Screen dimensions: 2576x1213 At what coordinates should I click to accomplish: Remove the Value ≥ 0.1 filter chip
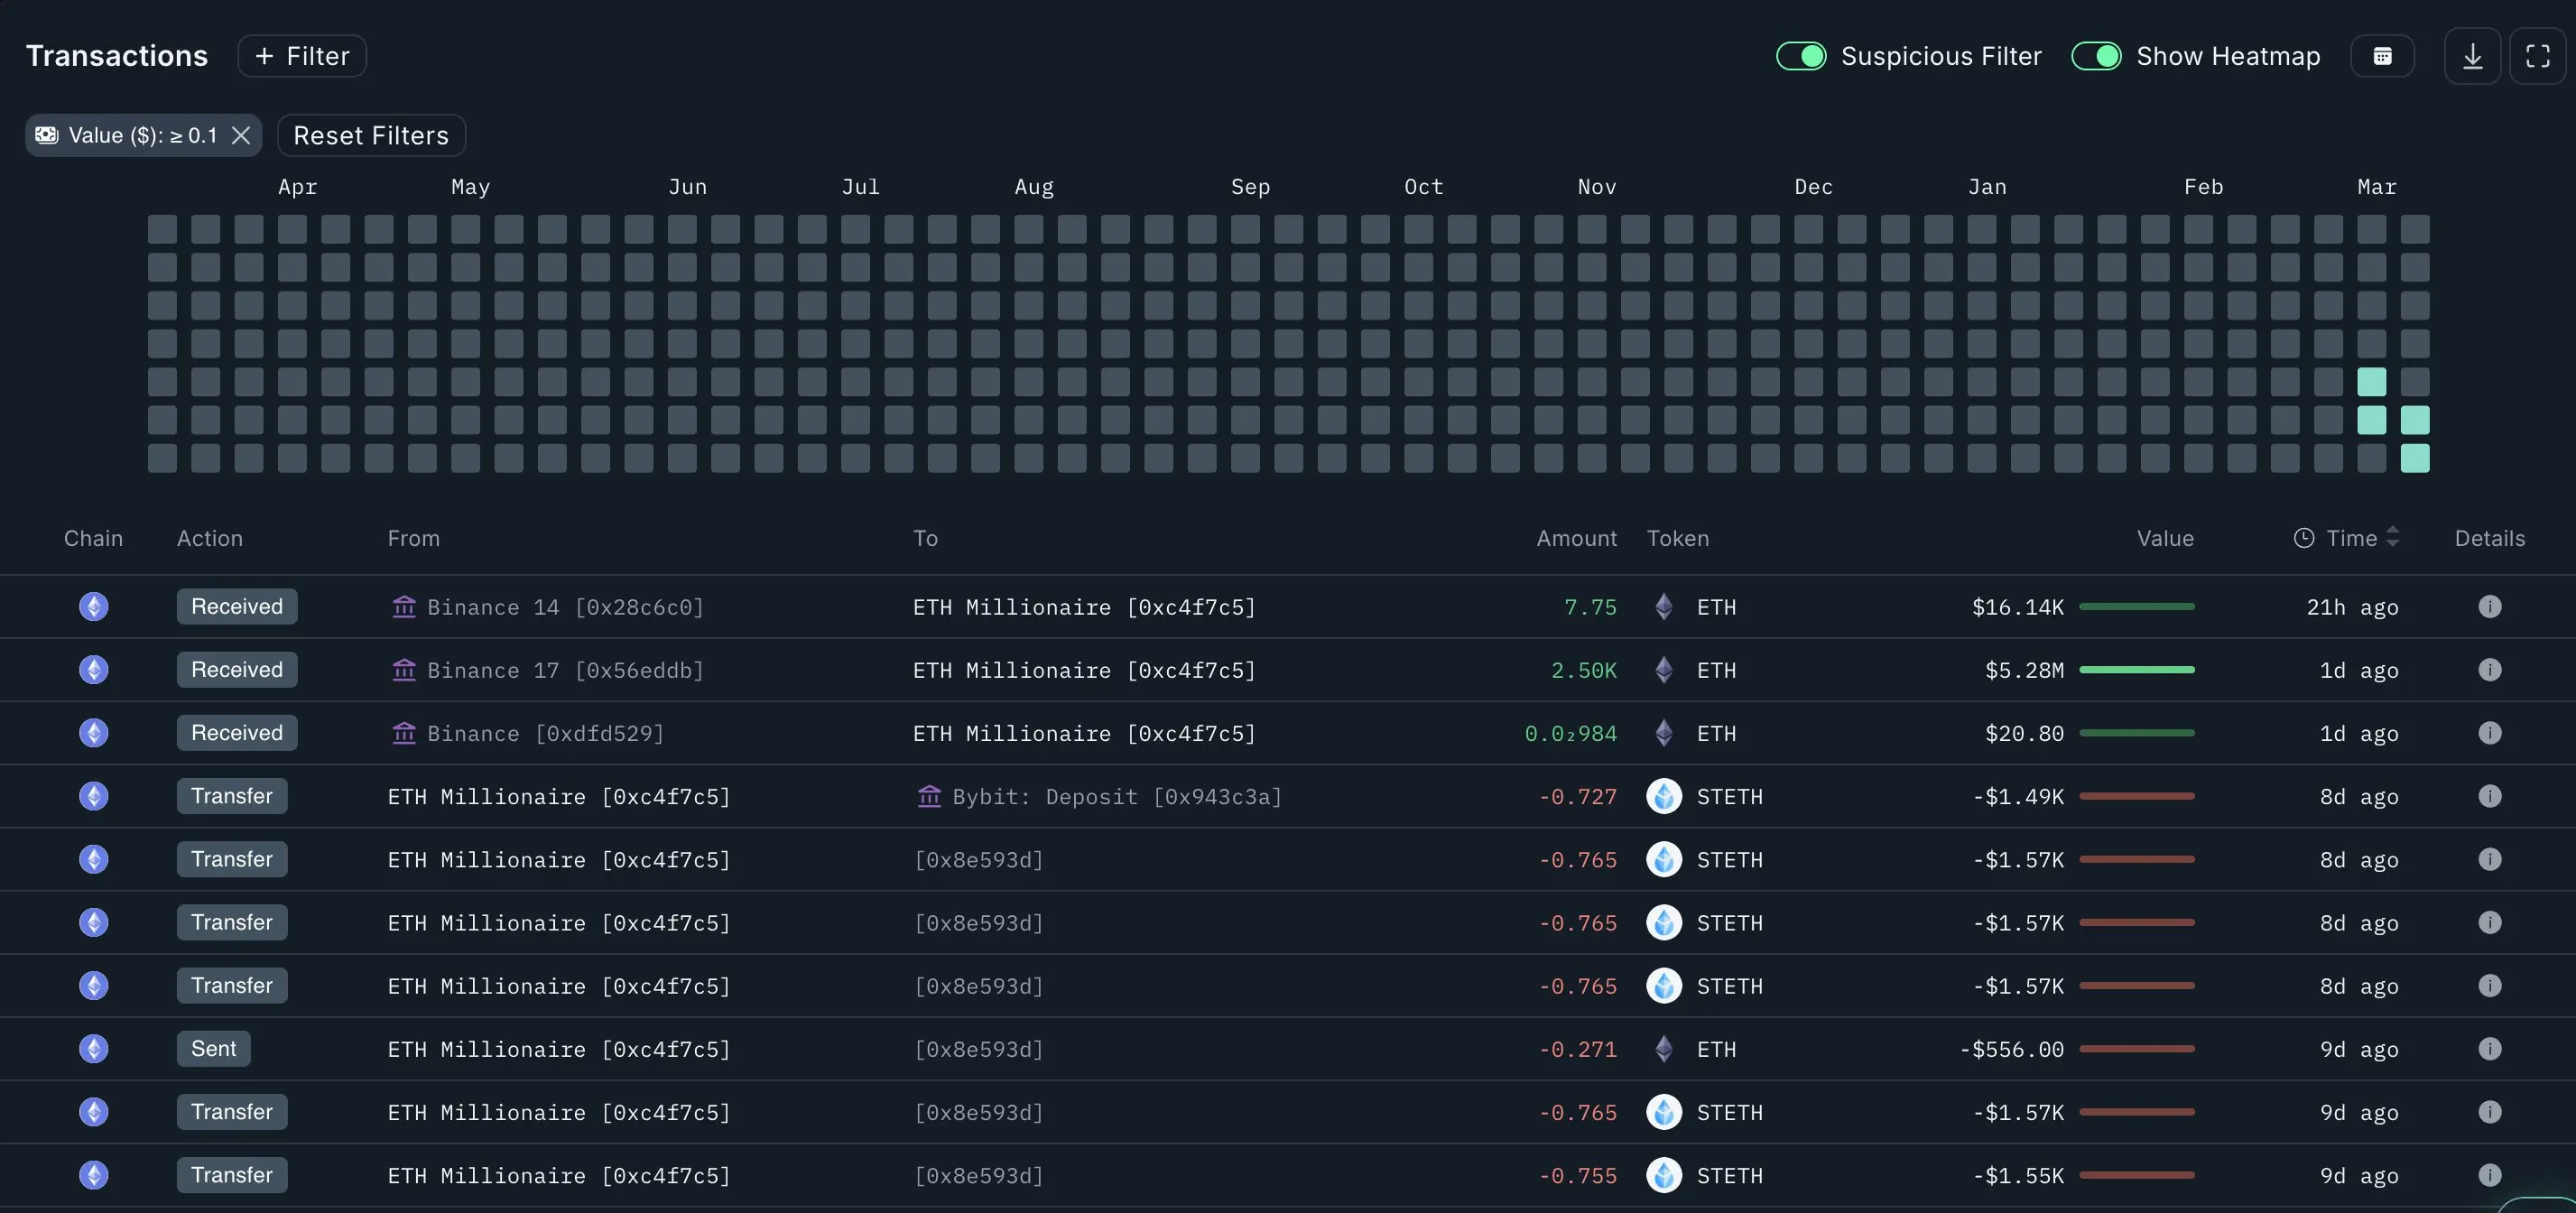click(x=241, y=135)
